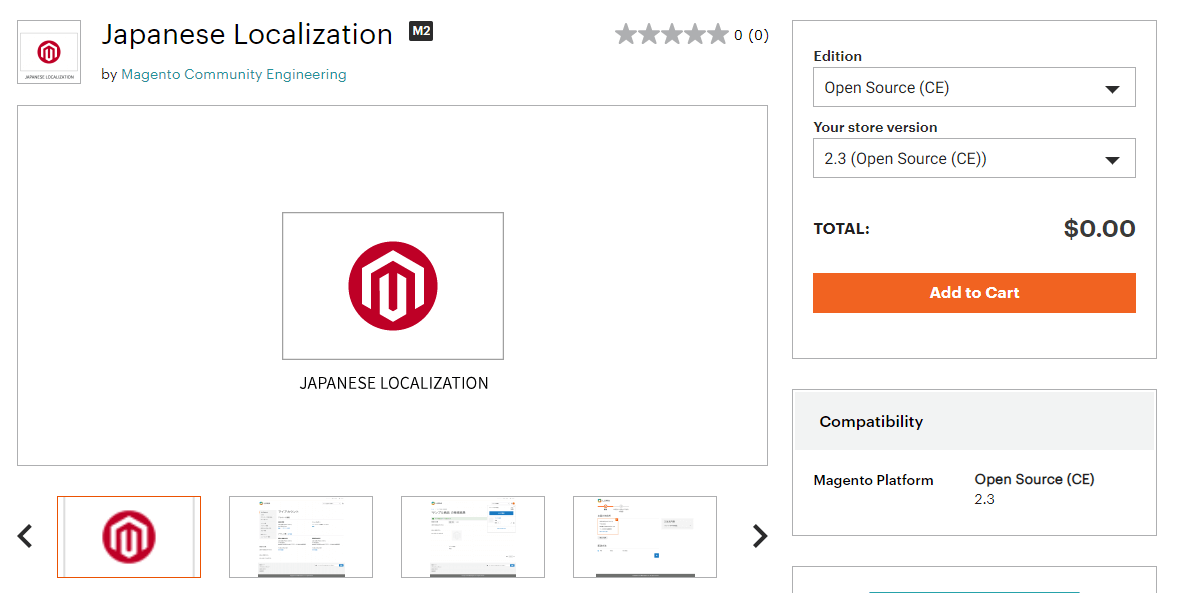Open the Your store version dropdown
Viewport: 1188px width, 593px height.
973,158
